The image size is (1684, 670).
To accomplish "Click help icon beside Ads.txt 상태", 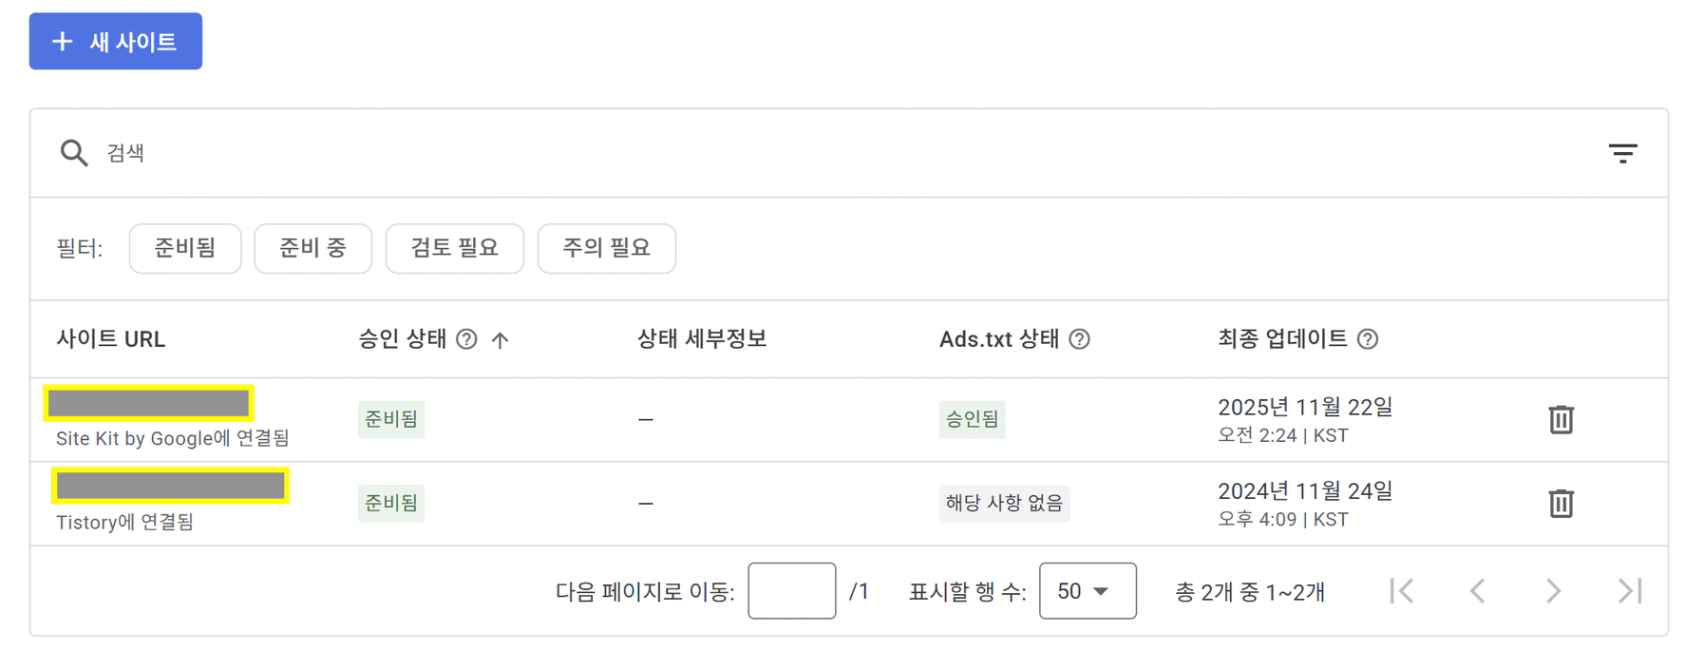I will click(1079, 339).
